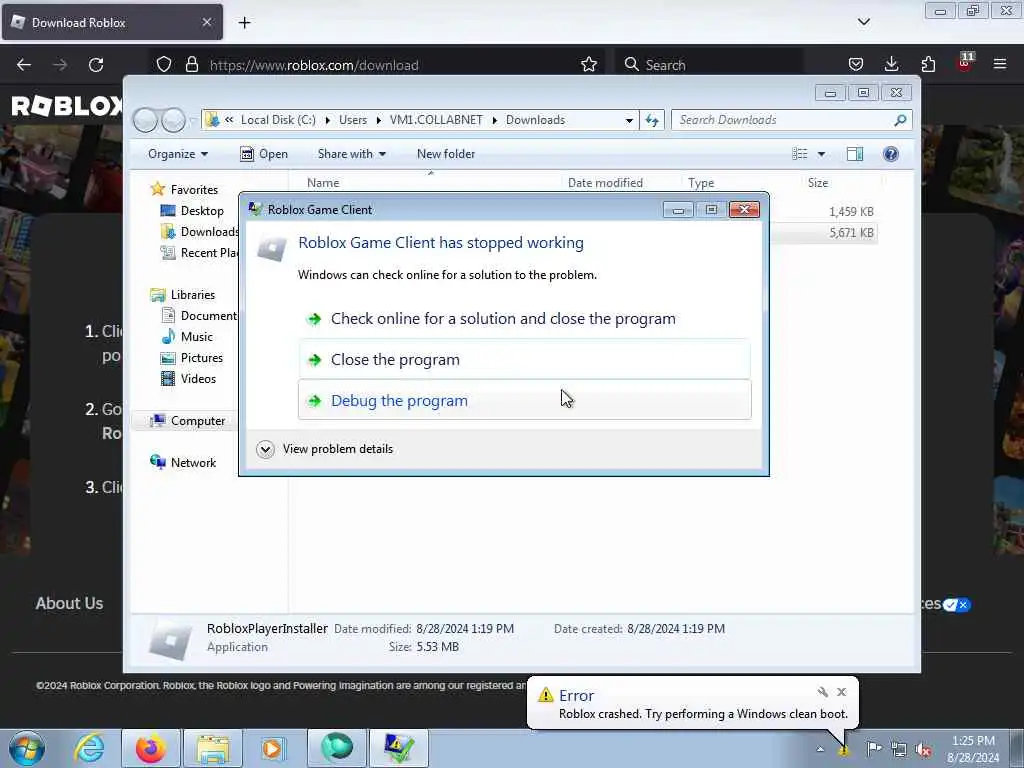Click the Search Downloads magnifier icon
The width and height of the screenshot is (1024, 768).
click(x=900, y=120)
